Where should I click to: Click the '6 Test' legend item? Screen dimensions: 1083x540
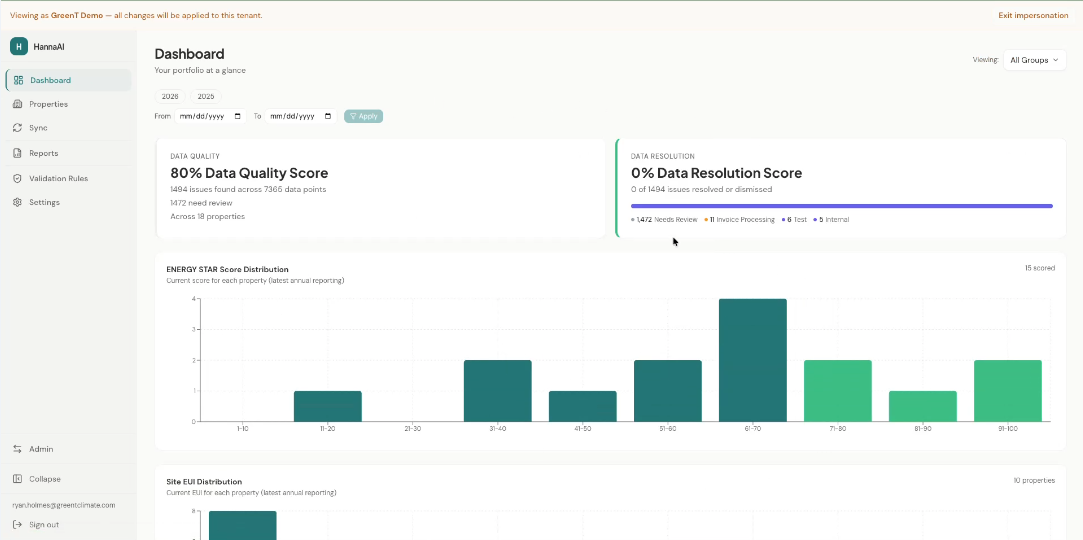pyautogui.click(x=794, y=220)
